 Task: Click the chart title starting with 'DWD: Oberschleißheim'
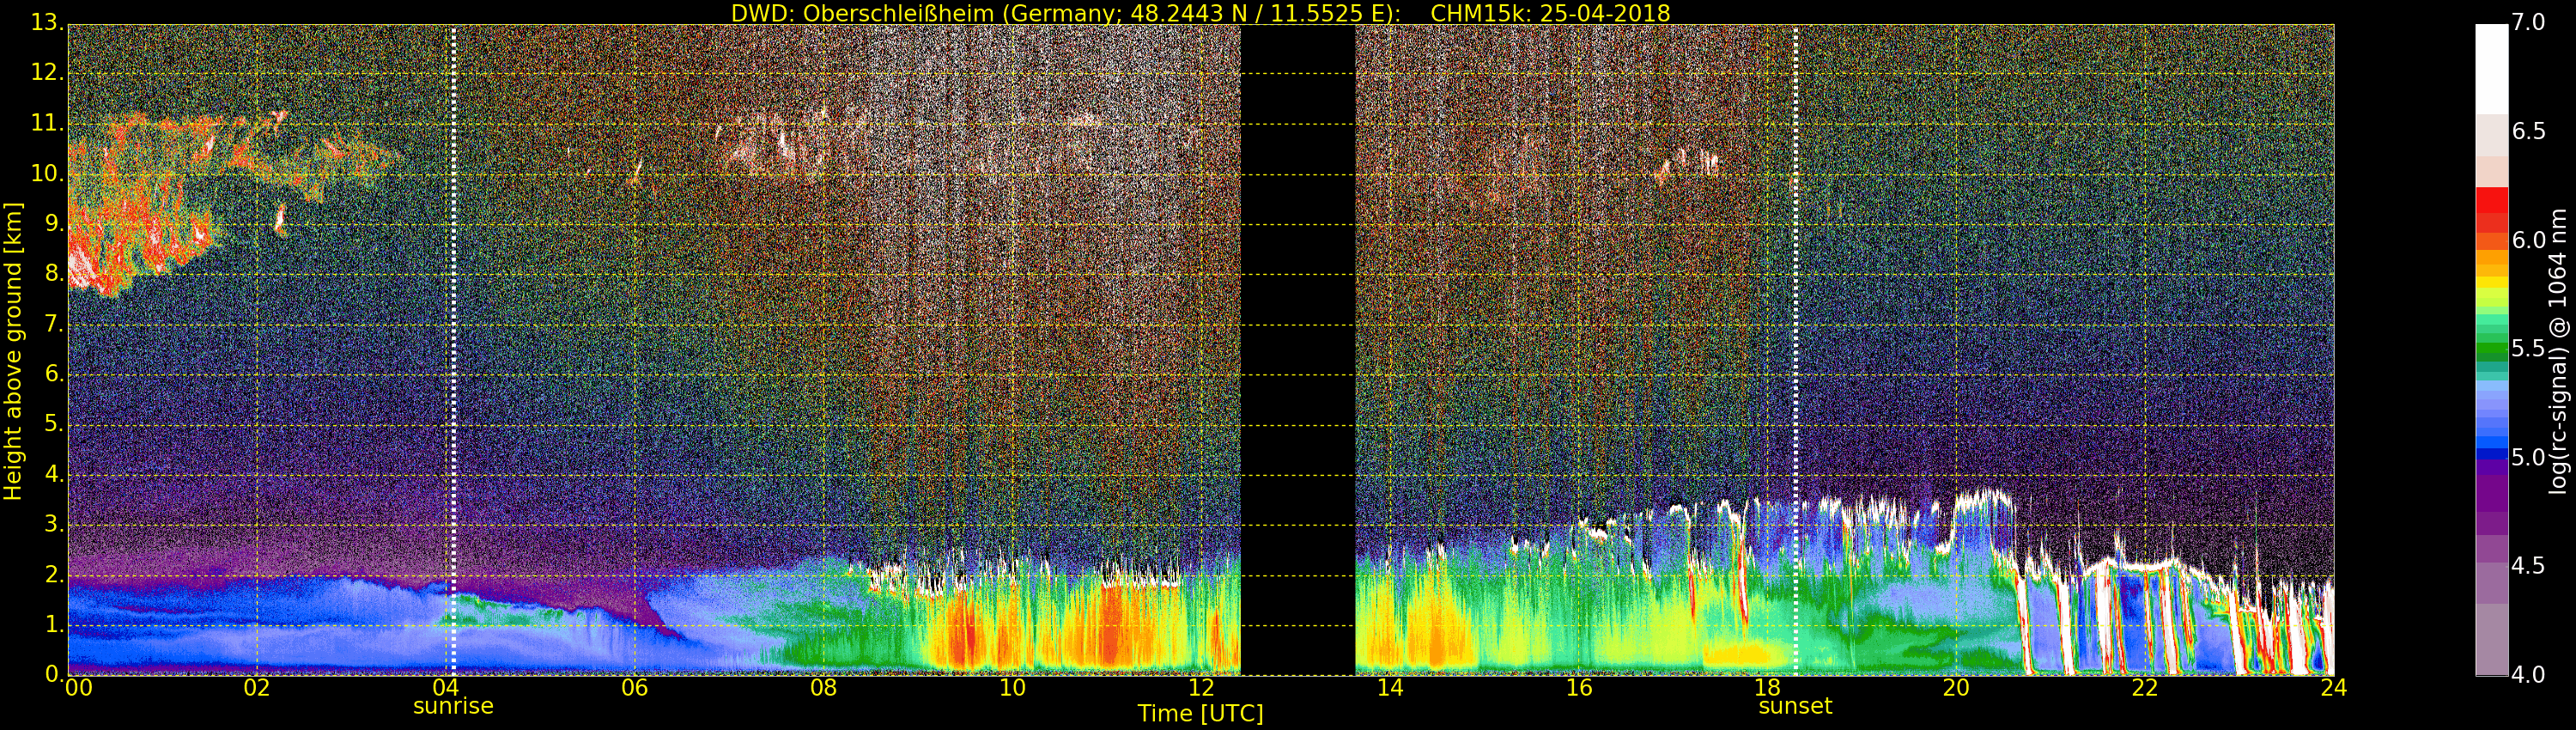point(1200,13)
